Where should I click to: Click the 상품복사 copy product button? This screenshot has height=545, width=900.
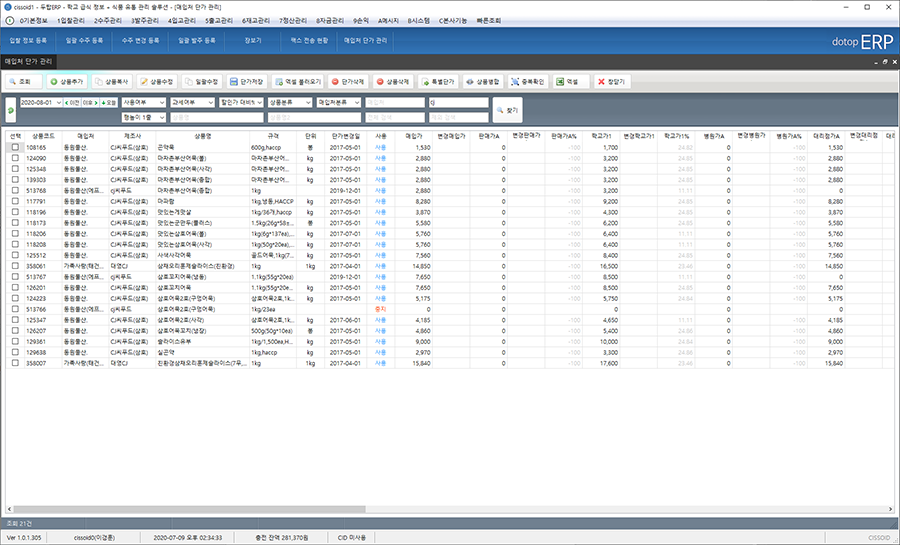(112, 81)
